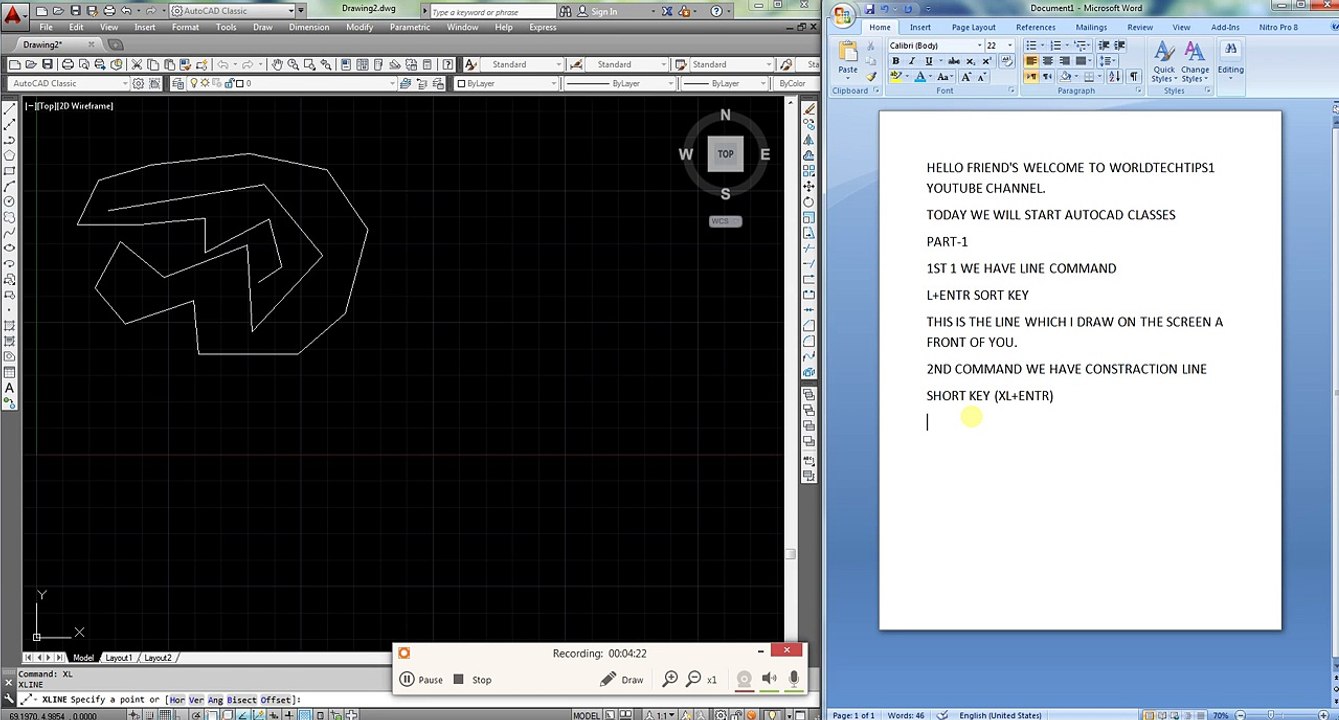The image size is (1339, 720).
Task: Toggle Justify alignment in Word
Action: pos(1081,61)
